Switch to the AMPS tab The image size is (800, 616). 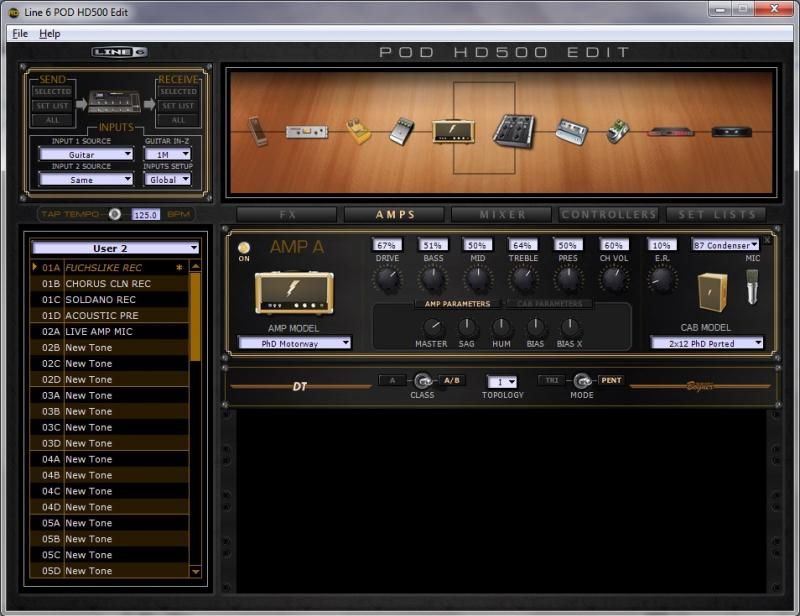pyautogui.click(x=395, y=215)
